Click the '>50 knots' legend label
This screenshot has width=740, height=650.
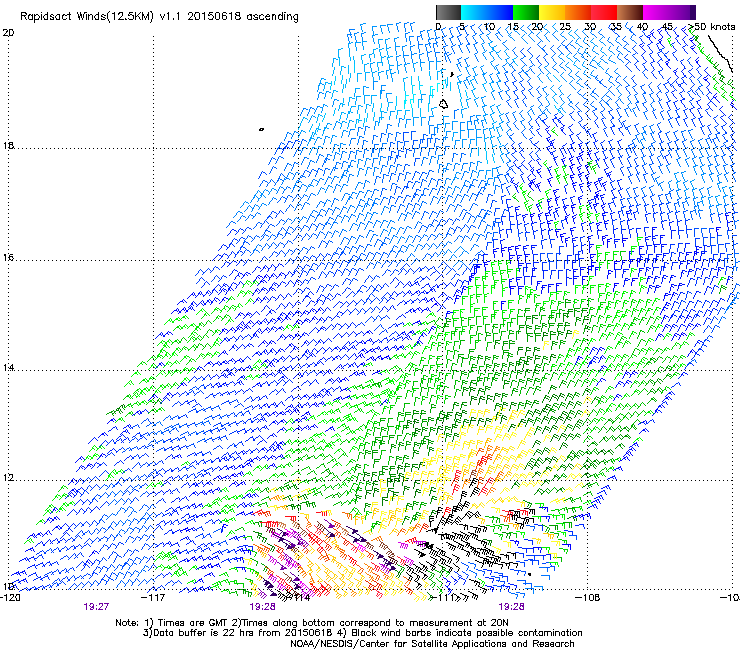(712, 26)
